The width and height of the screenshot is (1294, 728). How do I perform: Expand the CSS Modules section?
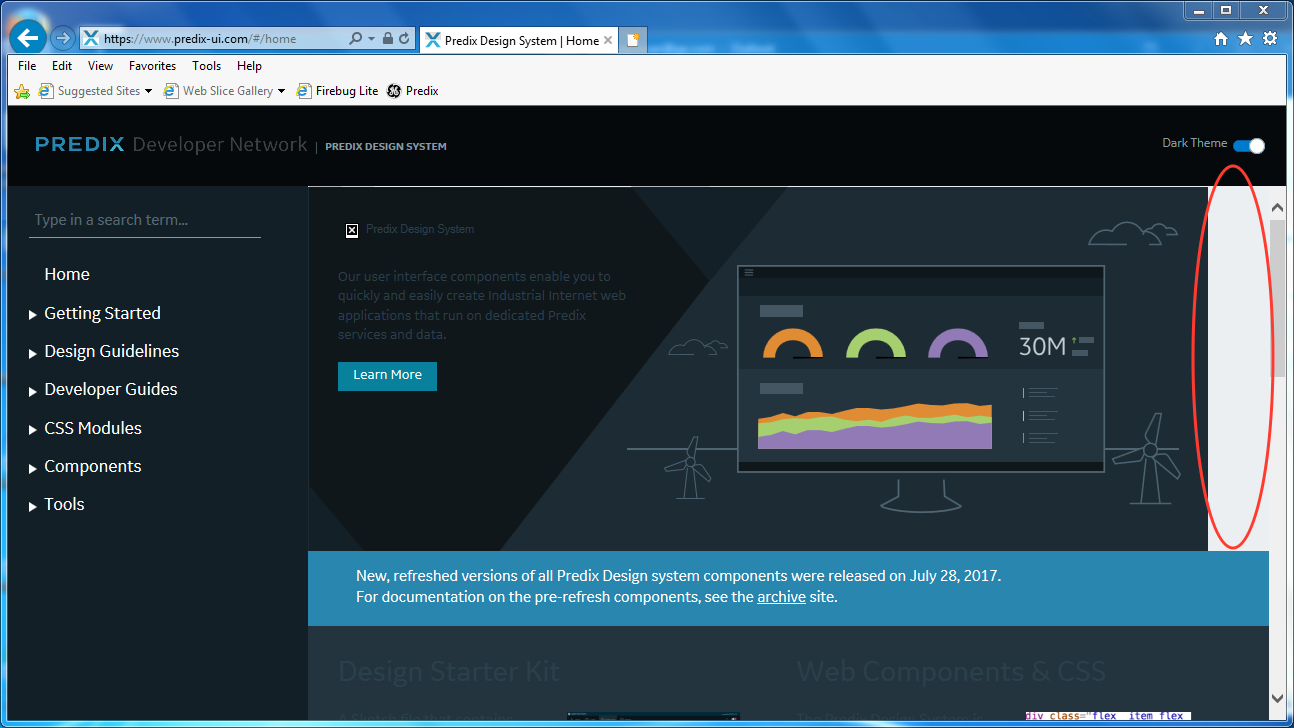pos(92,428)
